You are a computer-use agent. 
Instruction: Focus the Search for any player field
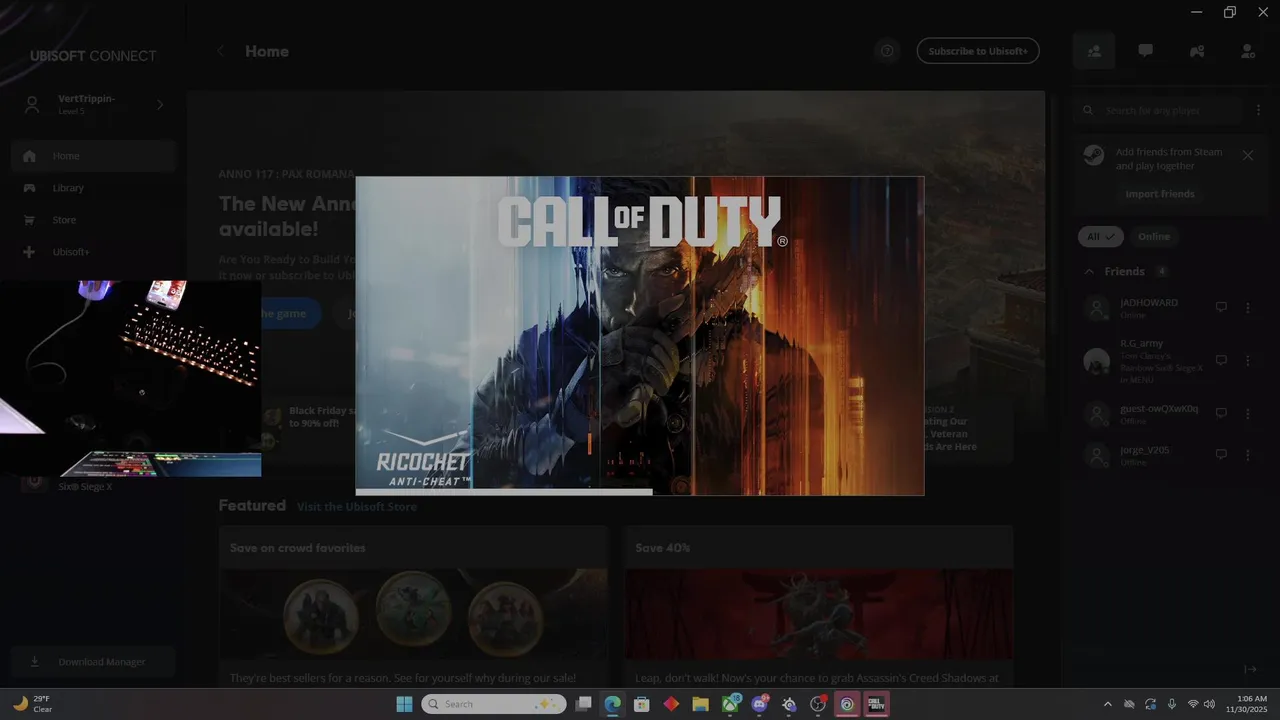click(1160, 110)
